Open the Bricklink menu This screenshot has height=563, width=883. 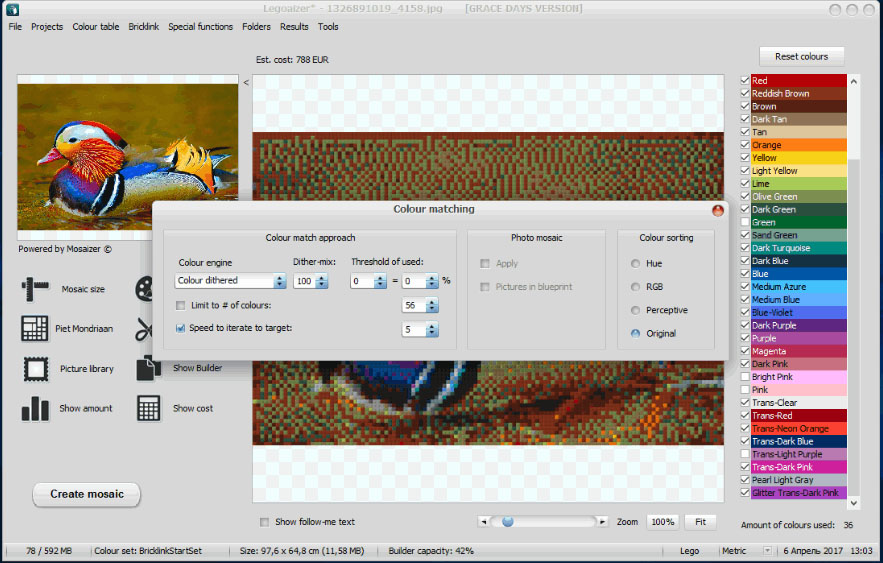pyautogui.click(x=144, y=26)
